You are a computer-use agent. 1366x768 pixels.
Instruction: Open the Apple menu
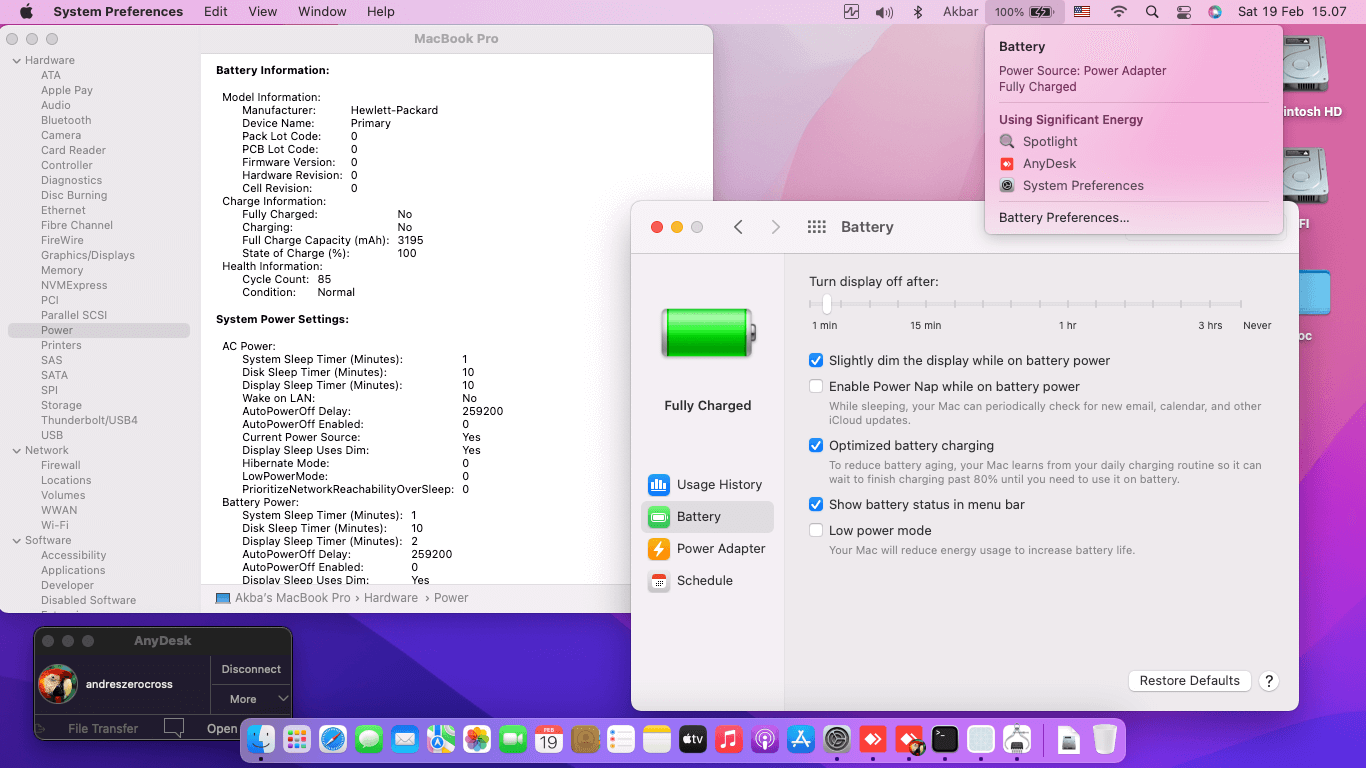click(26, 12)
